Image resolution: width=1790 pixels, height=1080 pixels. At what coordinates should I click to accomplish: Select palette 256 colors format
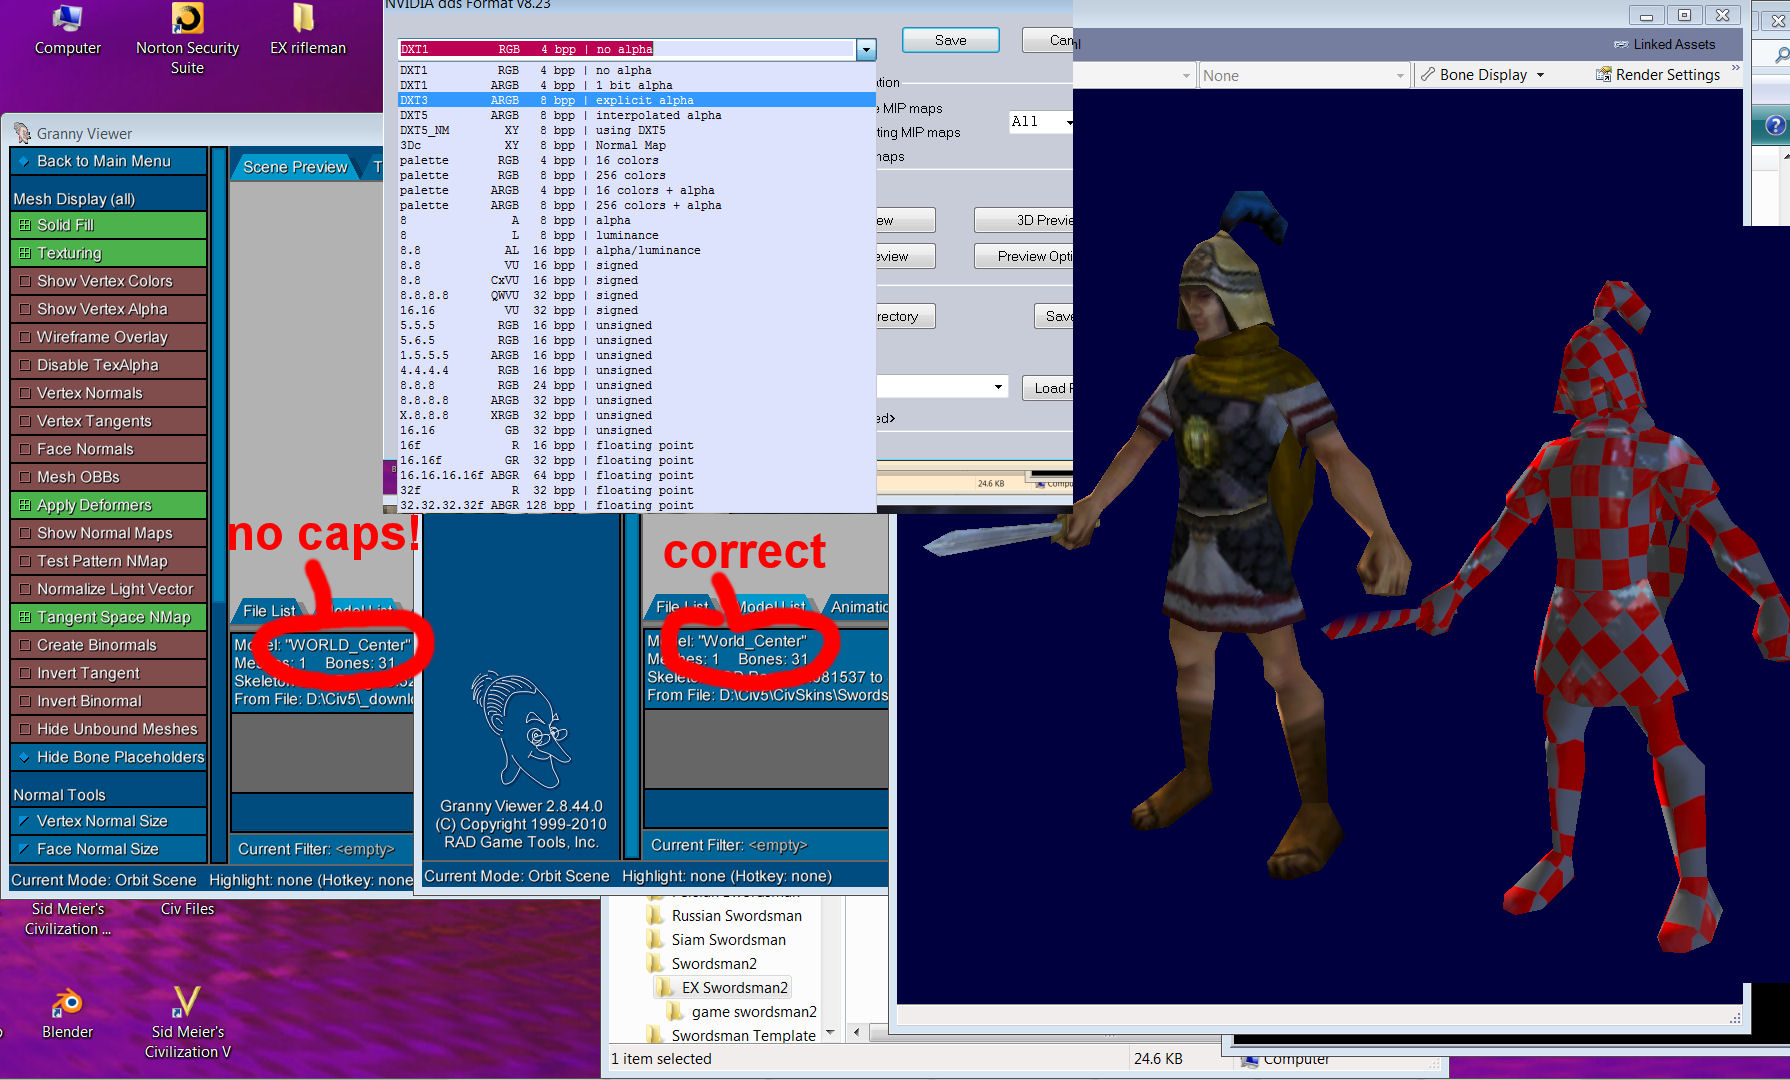[636, 175]
